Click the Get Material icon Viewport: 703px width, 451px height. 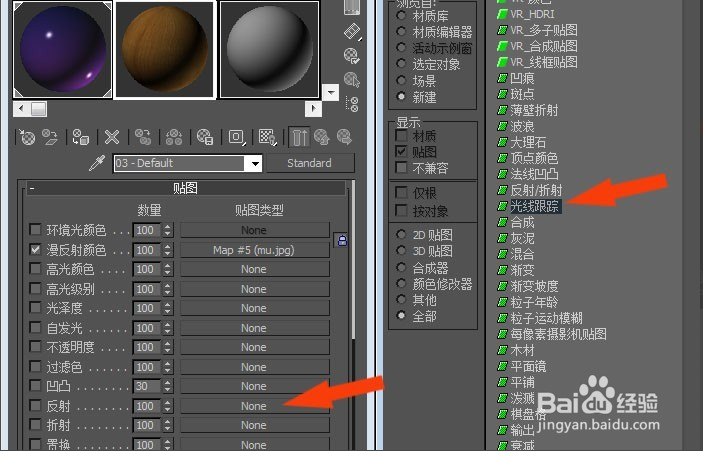click(27, 137)
